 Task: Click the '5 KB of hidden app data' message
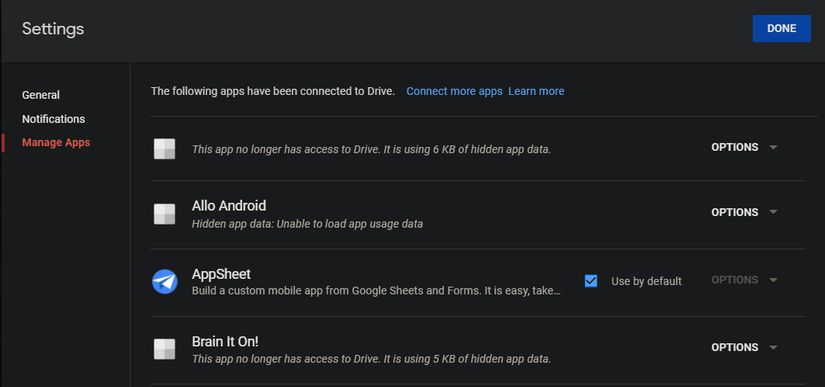pos(371,360)
